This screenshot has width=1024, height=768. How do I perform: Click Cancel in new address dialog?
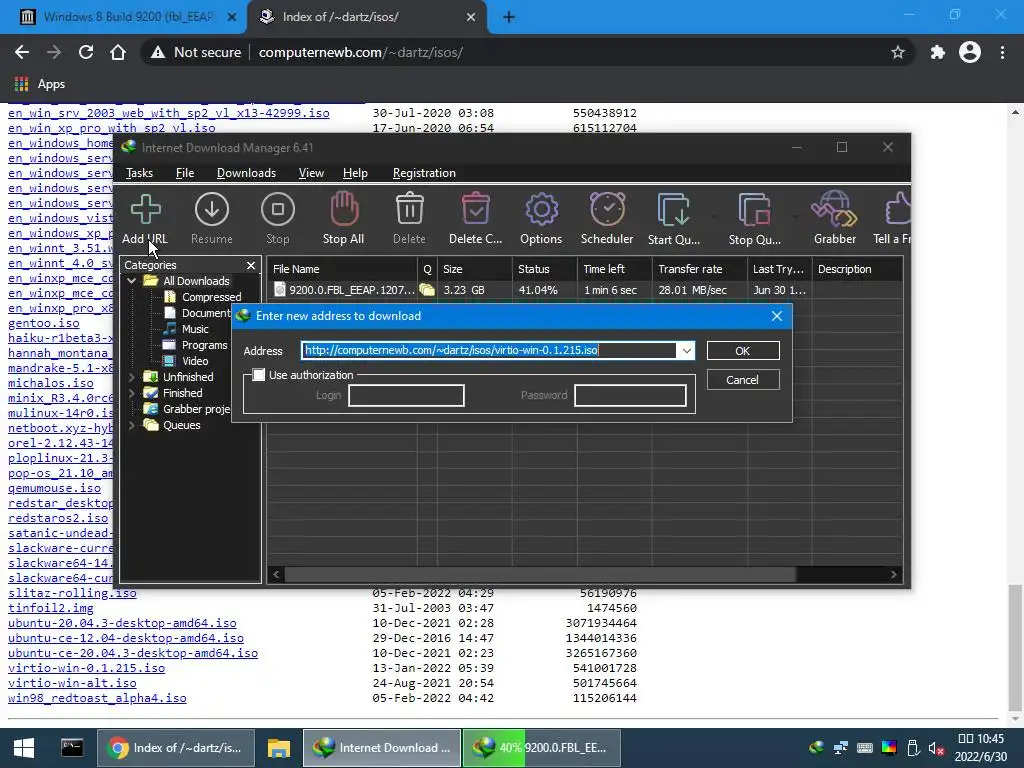pos(743,379)
